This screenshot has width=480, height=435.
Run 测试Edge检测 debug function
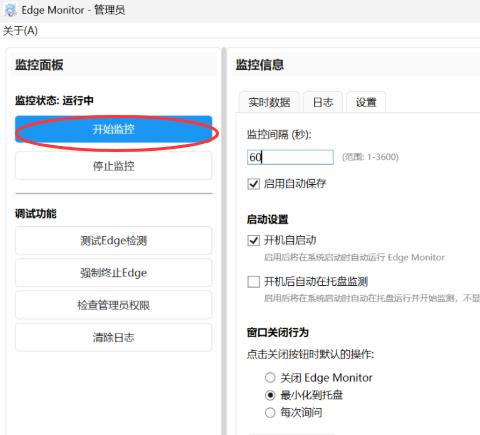pyautogui.click(x=113, y=240)
